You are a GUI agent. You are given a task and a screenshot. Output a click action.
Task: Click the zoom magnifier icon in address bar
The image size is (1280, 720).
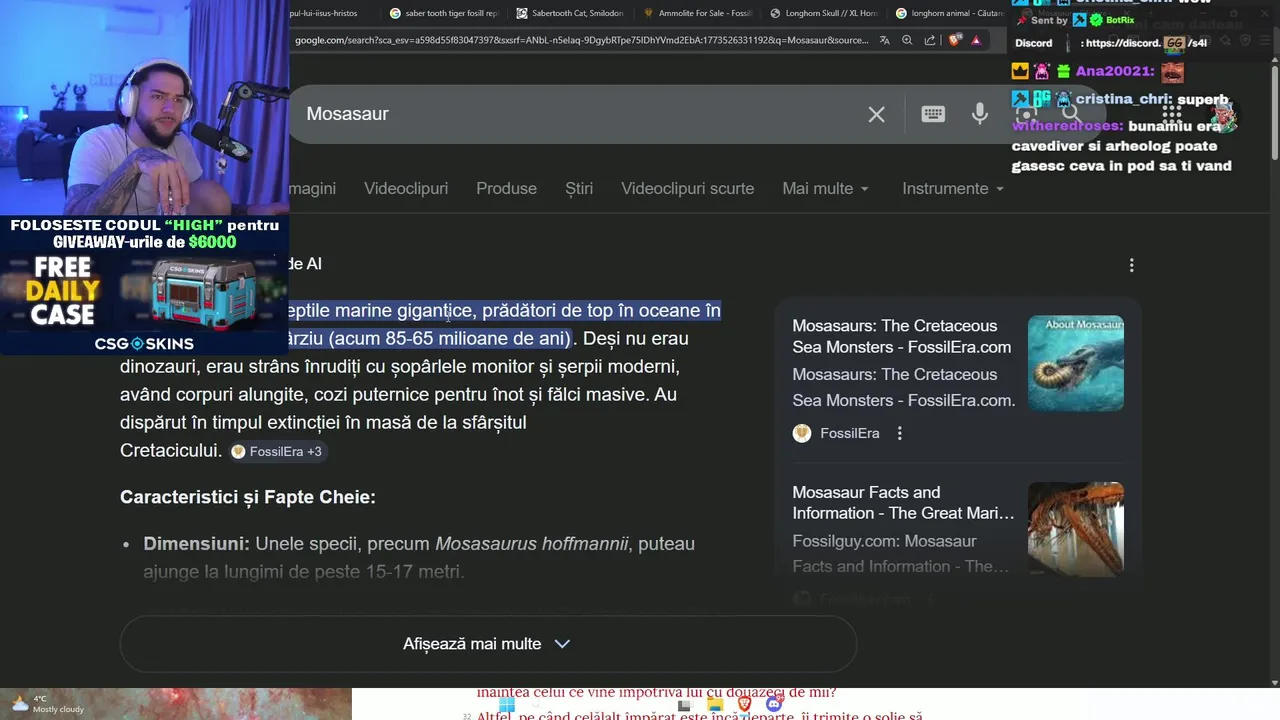[x=907, y=40]
